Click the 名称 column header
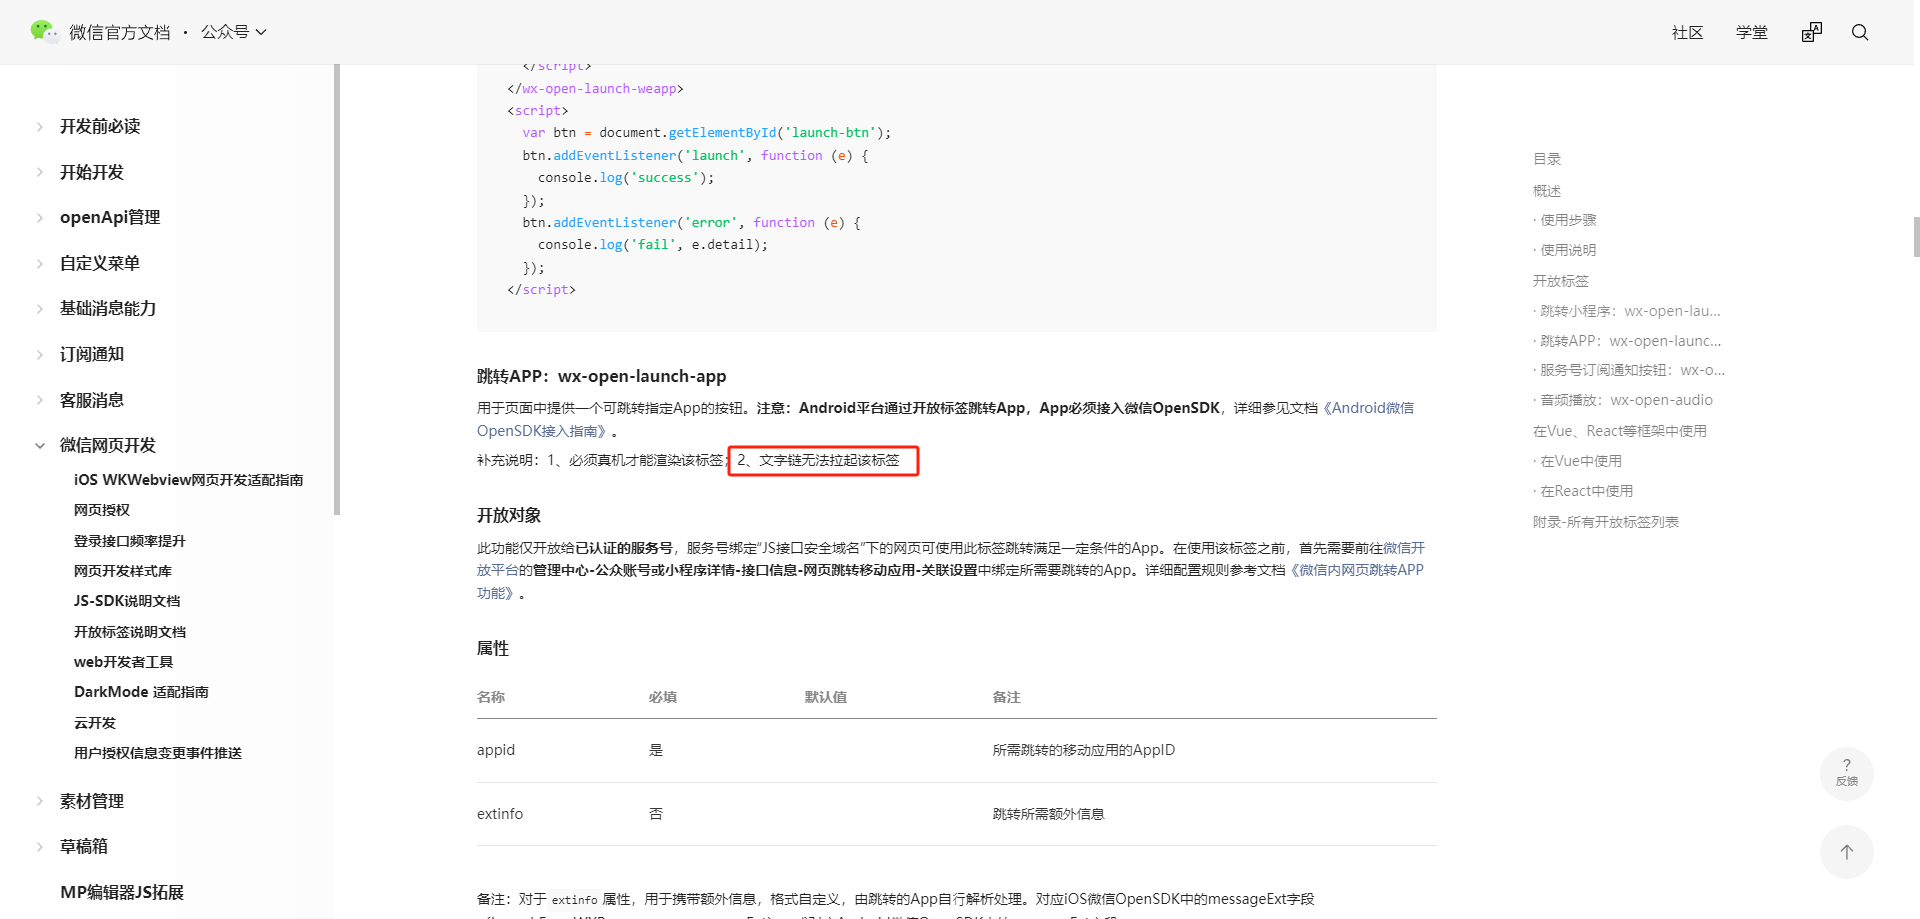The image size is (1920, 919). (491, 697)
